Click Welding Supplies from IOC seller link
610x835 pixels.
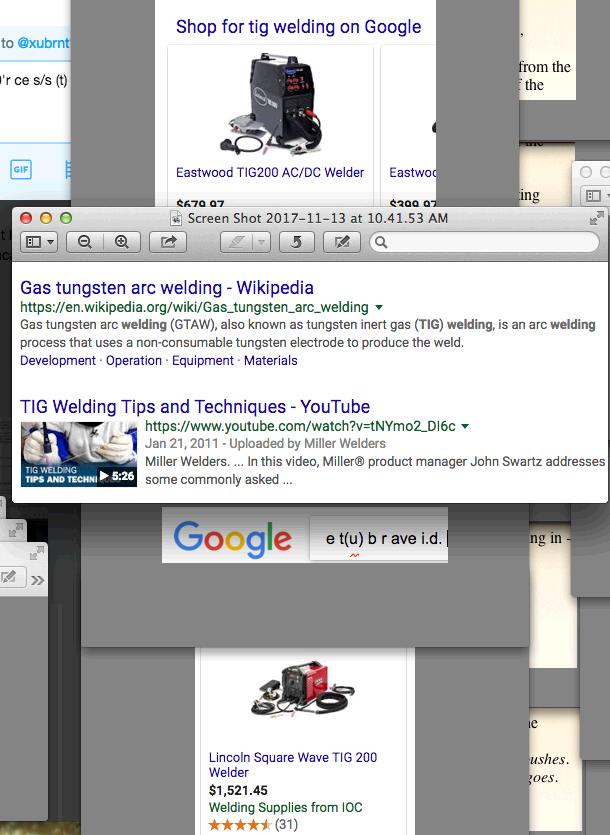(286, 807)
